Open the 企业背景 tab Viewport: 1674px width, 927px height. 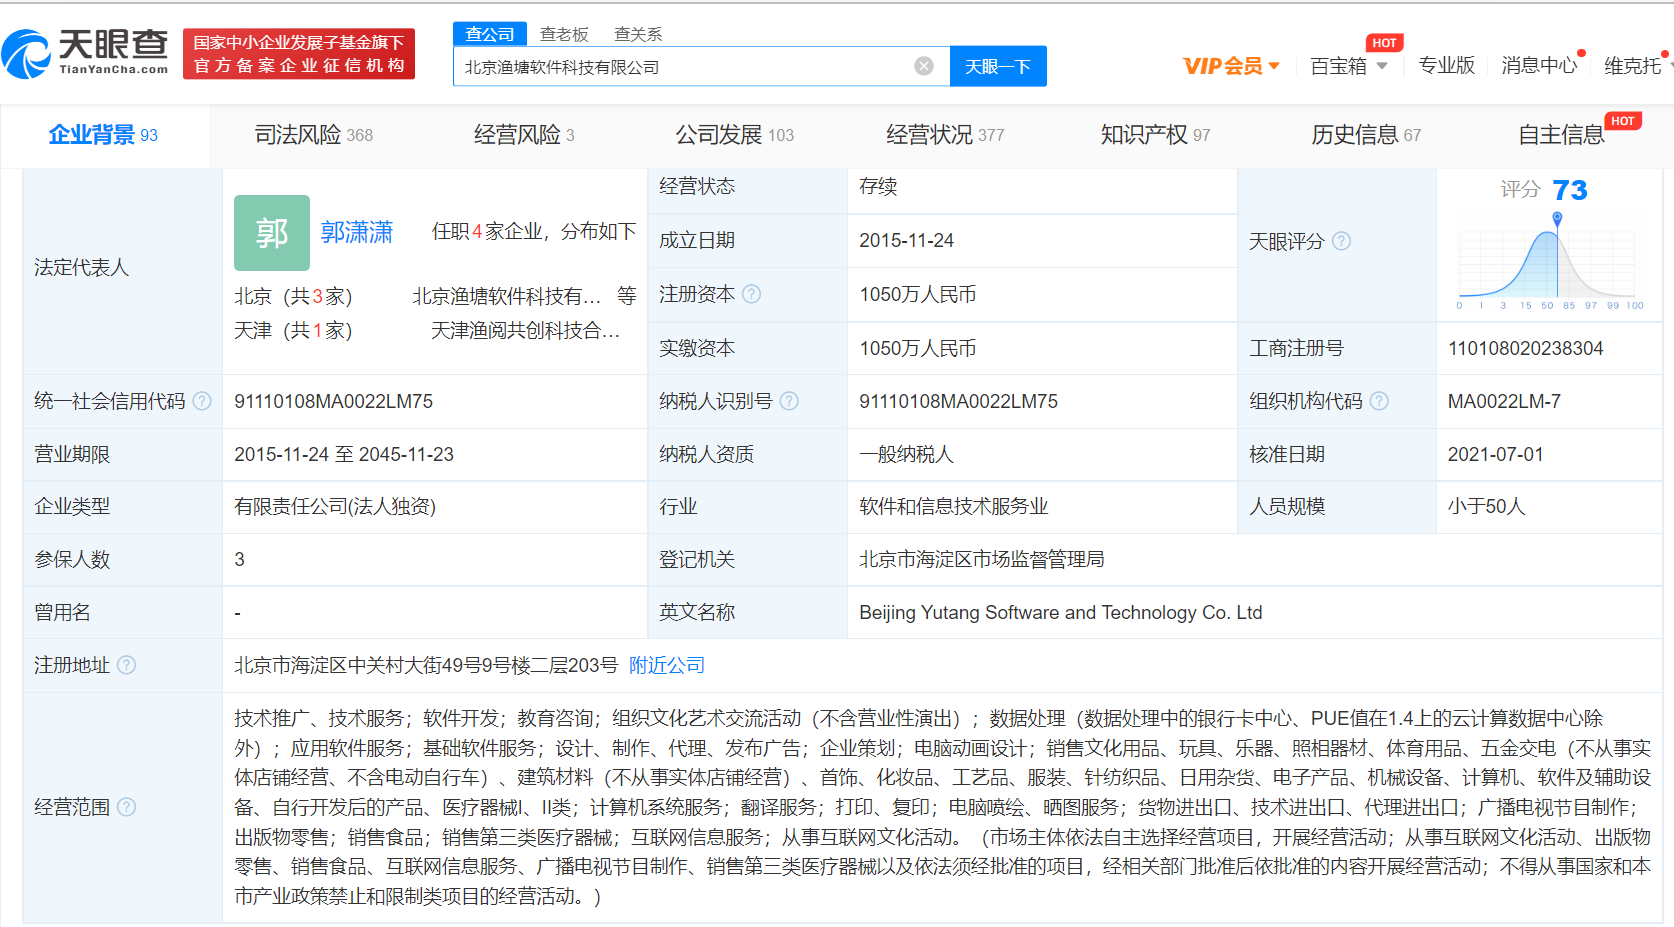pos(103,135)
